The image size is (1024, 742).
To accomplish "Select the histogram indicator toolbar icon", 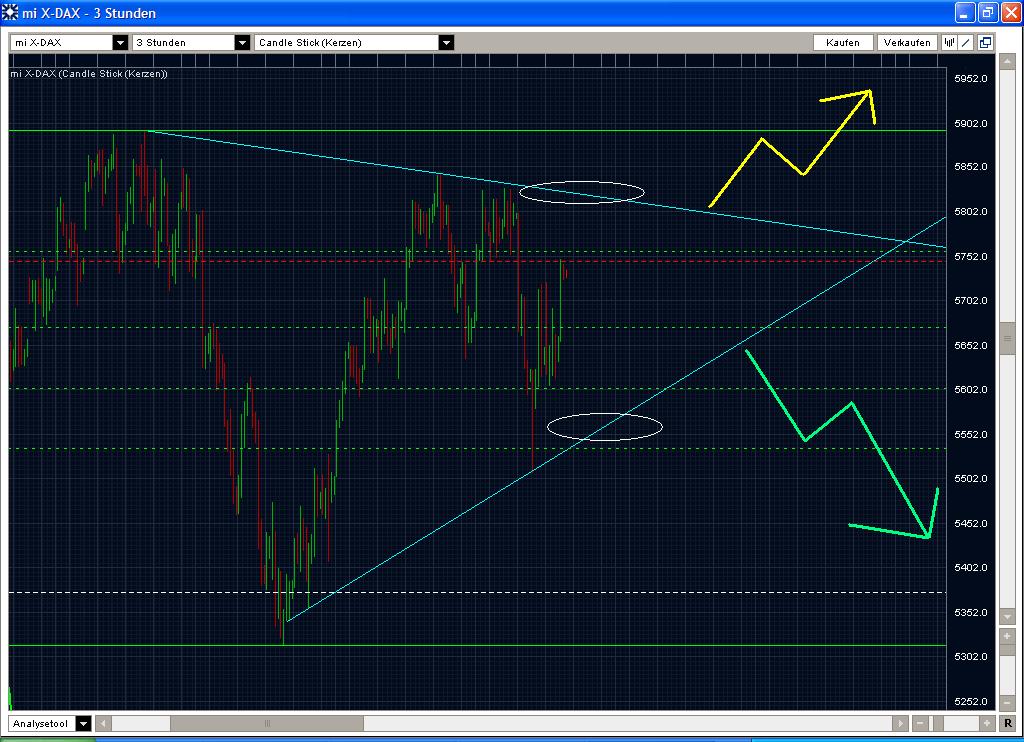I will (x=950, y=42).
